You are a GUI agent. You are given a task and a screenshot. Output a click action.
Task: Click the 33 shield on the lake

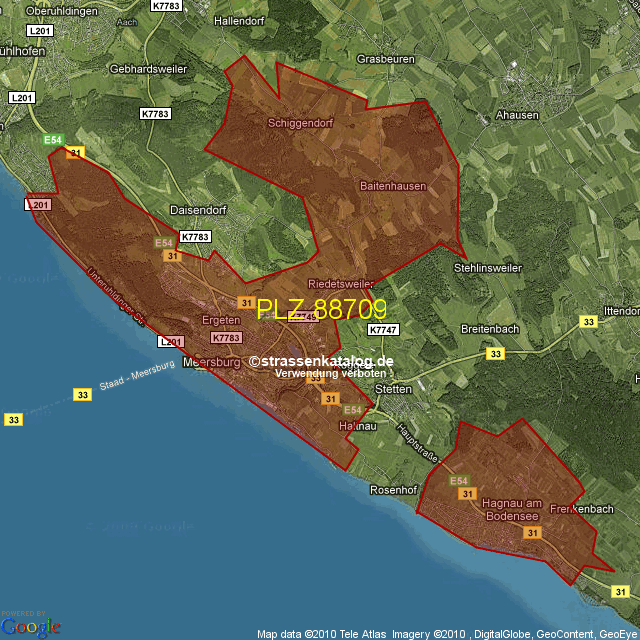(x=82, y=395)
